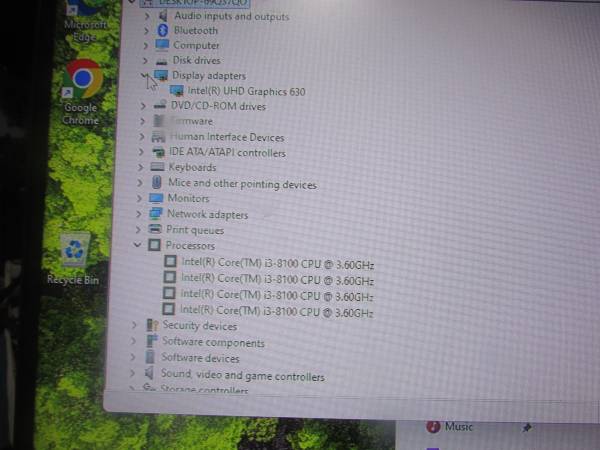Click the Print queues printer icon
This screenshot has height=450, width=600.
tap(155, 229)
